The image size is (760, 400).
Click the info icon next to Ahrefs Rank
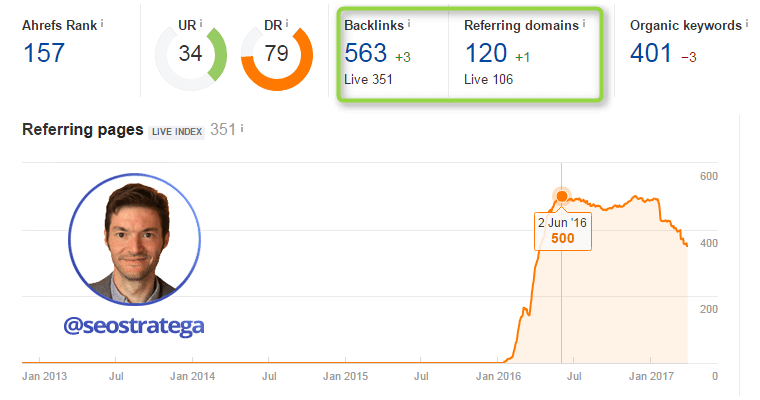point(102,24)
